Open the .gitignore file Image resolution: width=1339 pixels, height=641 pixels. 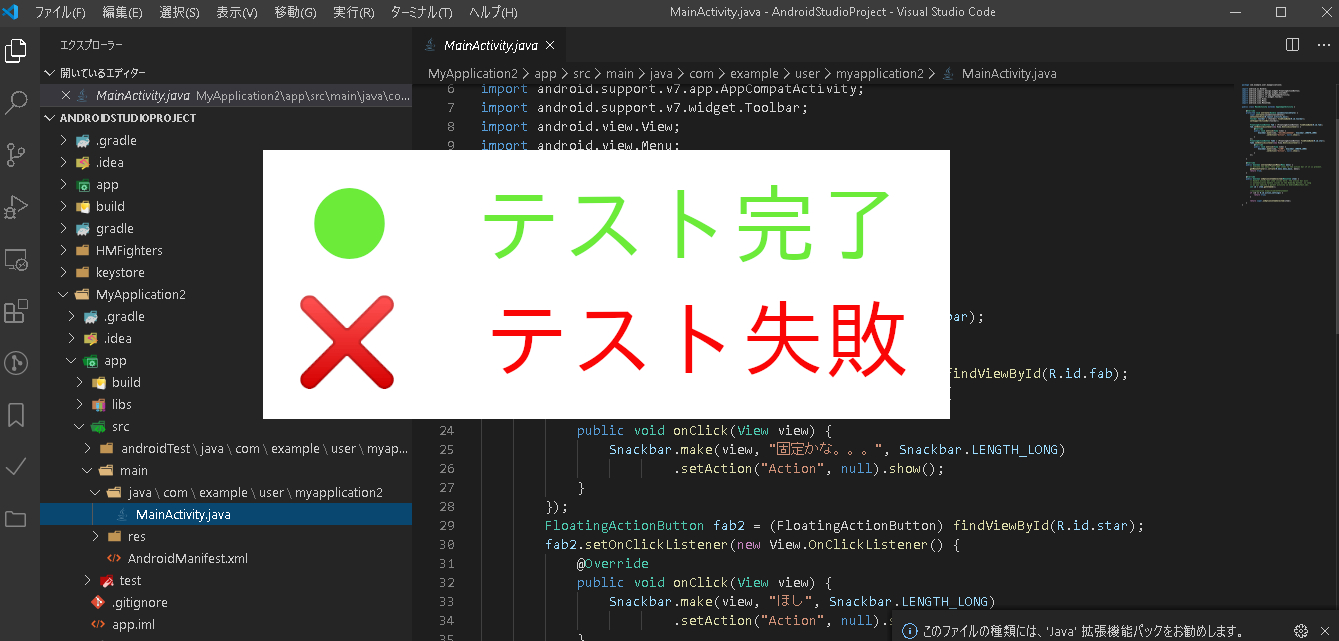click(226, 602)
